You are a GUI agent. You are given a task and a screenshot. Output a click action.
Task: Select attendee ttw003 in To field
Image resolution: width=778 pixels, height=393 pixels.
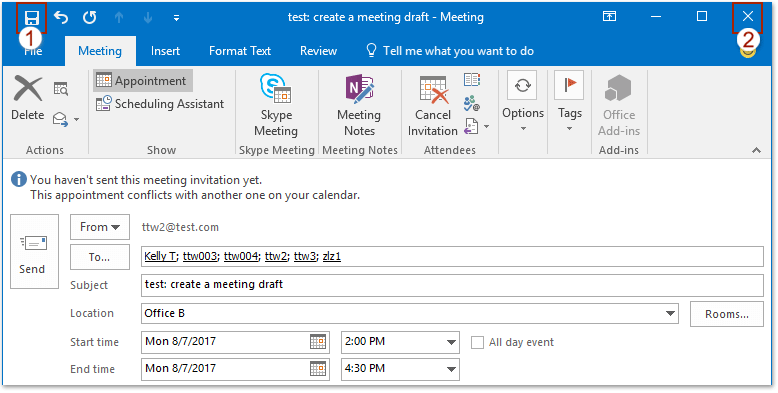[201, 257]
